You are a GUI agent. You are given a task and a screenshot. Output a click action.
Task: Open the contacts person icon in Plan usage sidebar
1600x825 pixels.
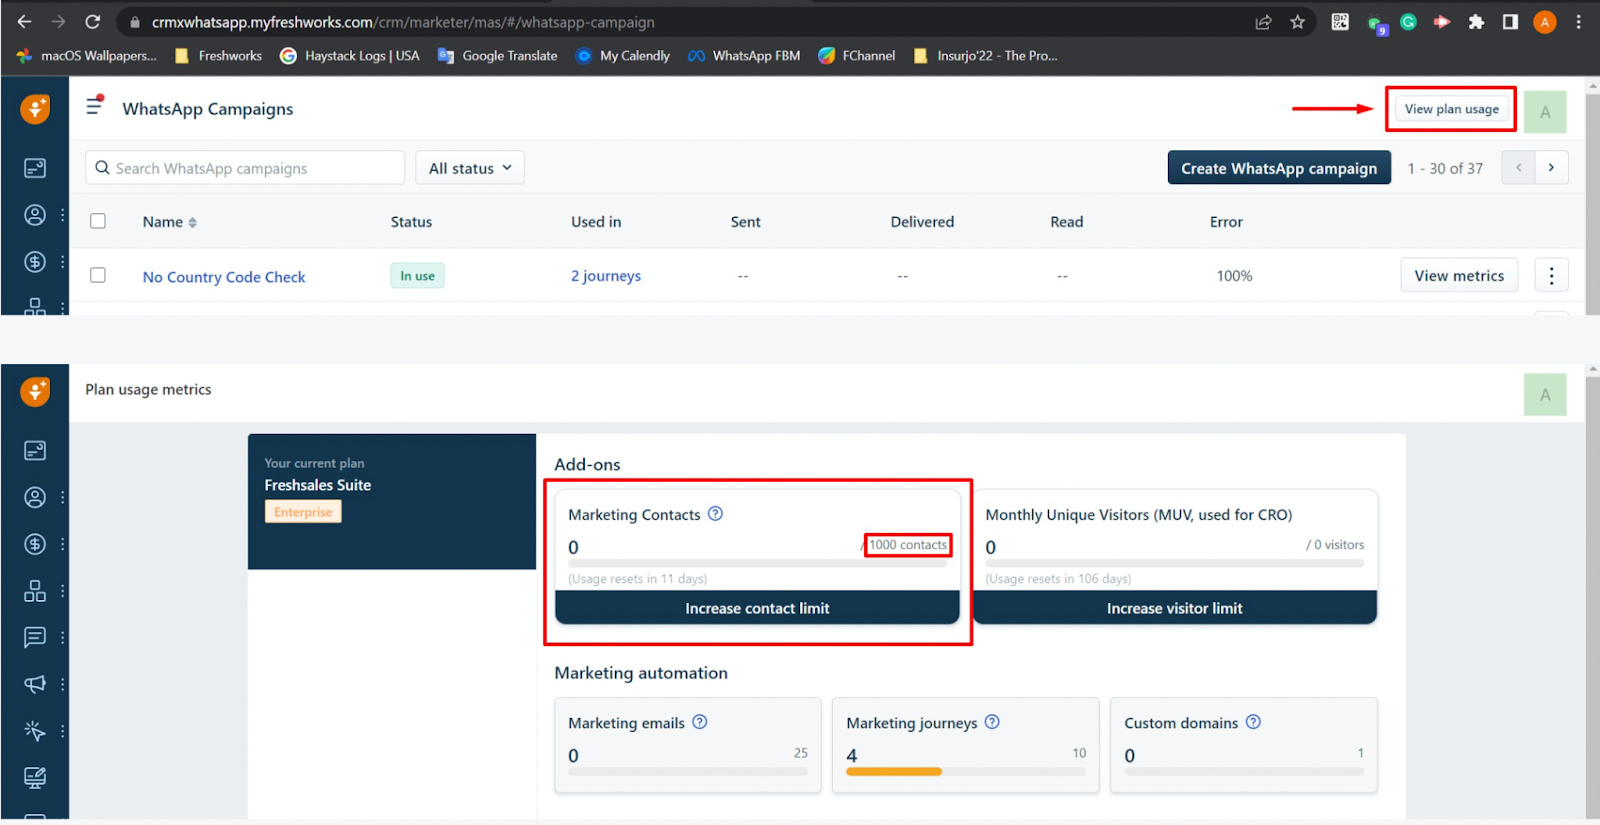[35, 497]
